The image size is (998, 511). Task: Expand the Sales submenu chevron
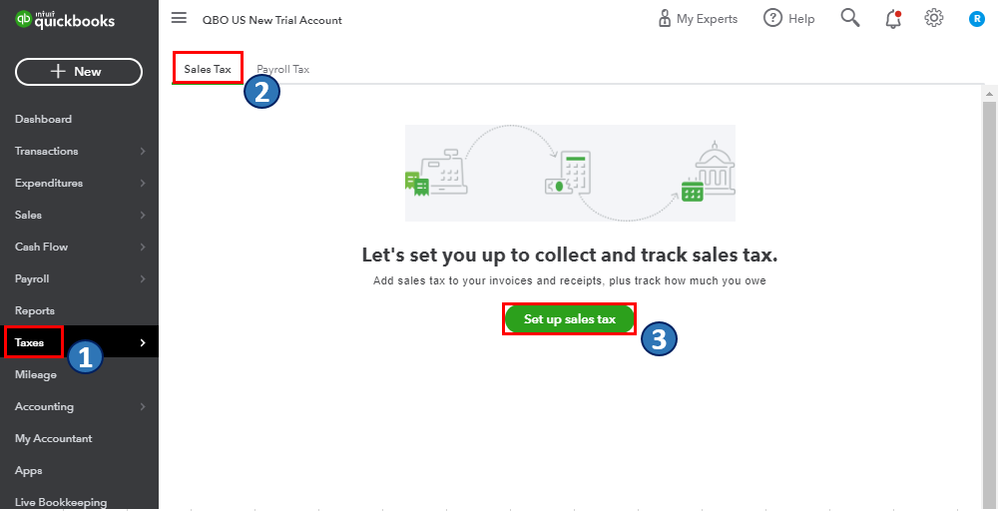143,215
